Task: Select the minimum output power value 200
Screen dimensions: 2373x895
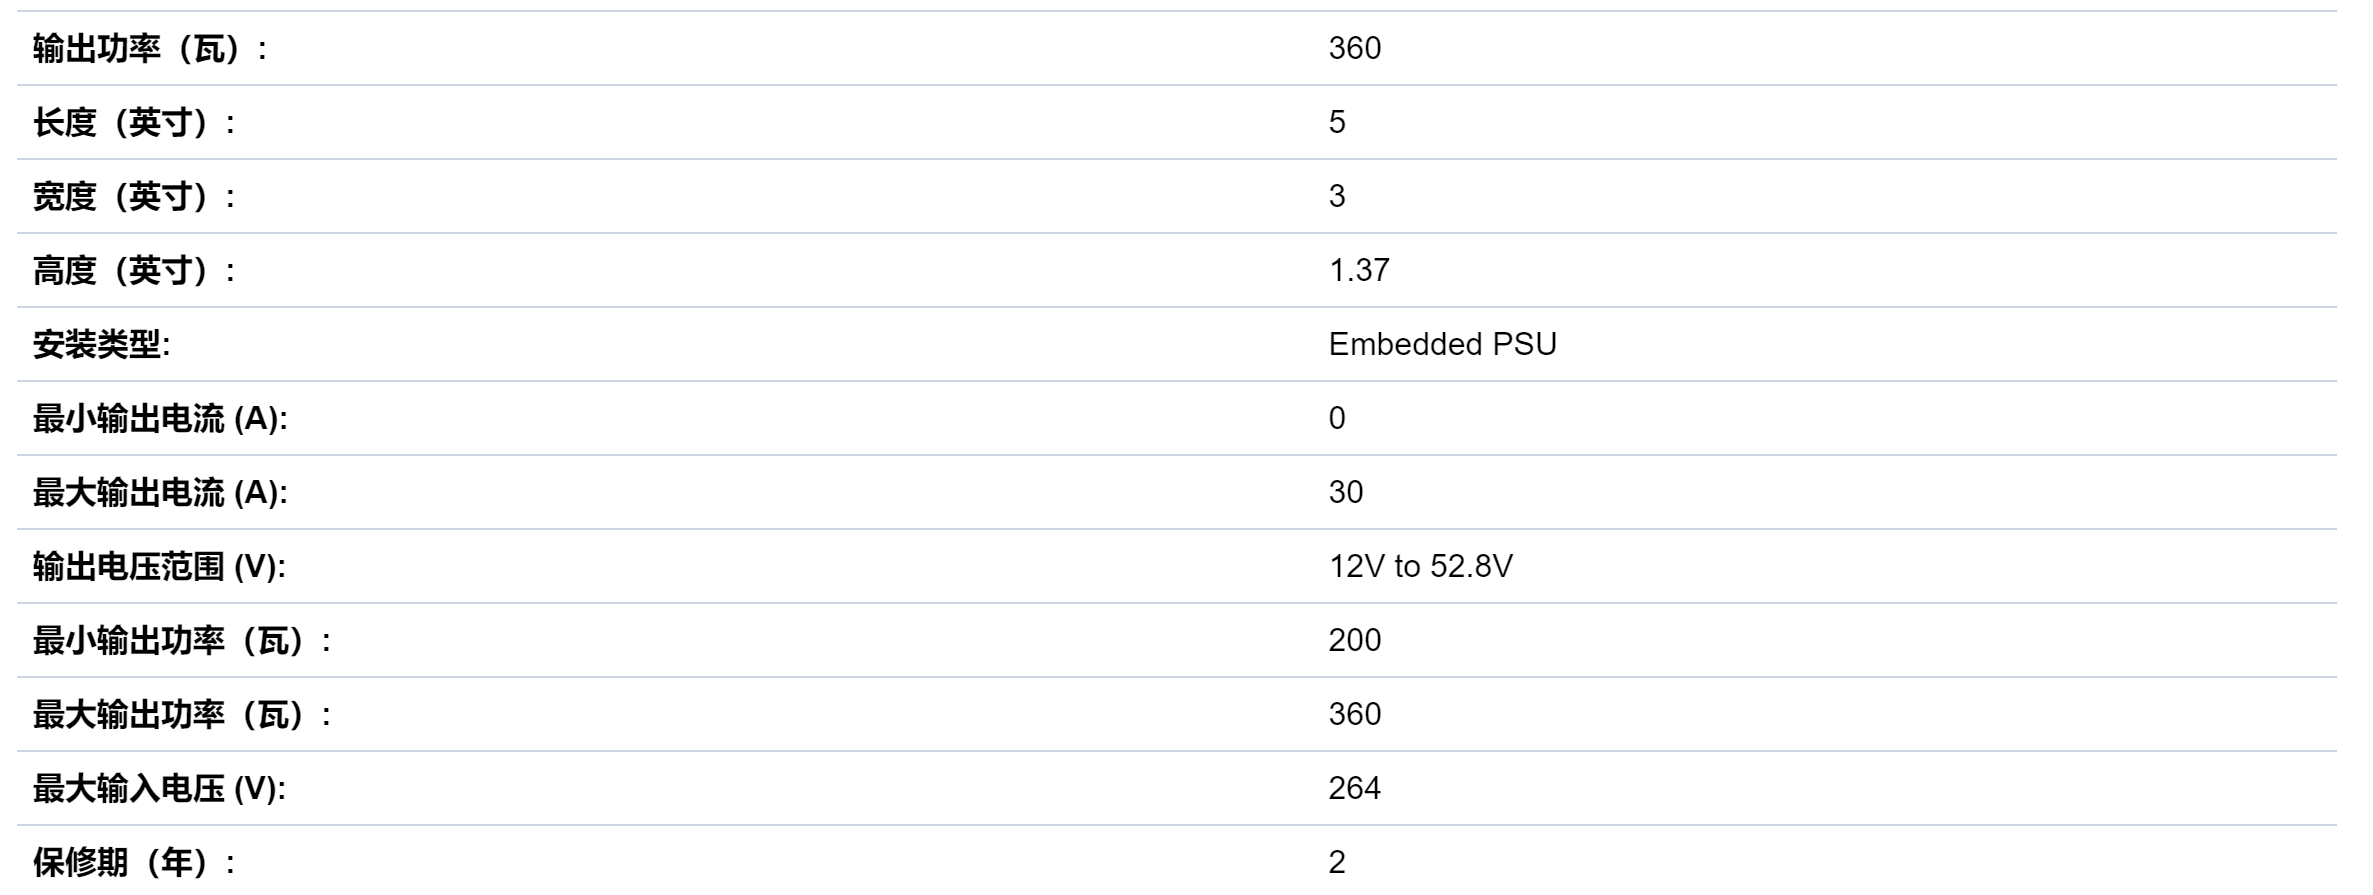Action: [x=1354, y=641]
